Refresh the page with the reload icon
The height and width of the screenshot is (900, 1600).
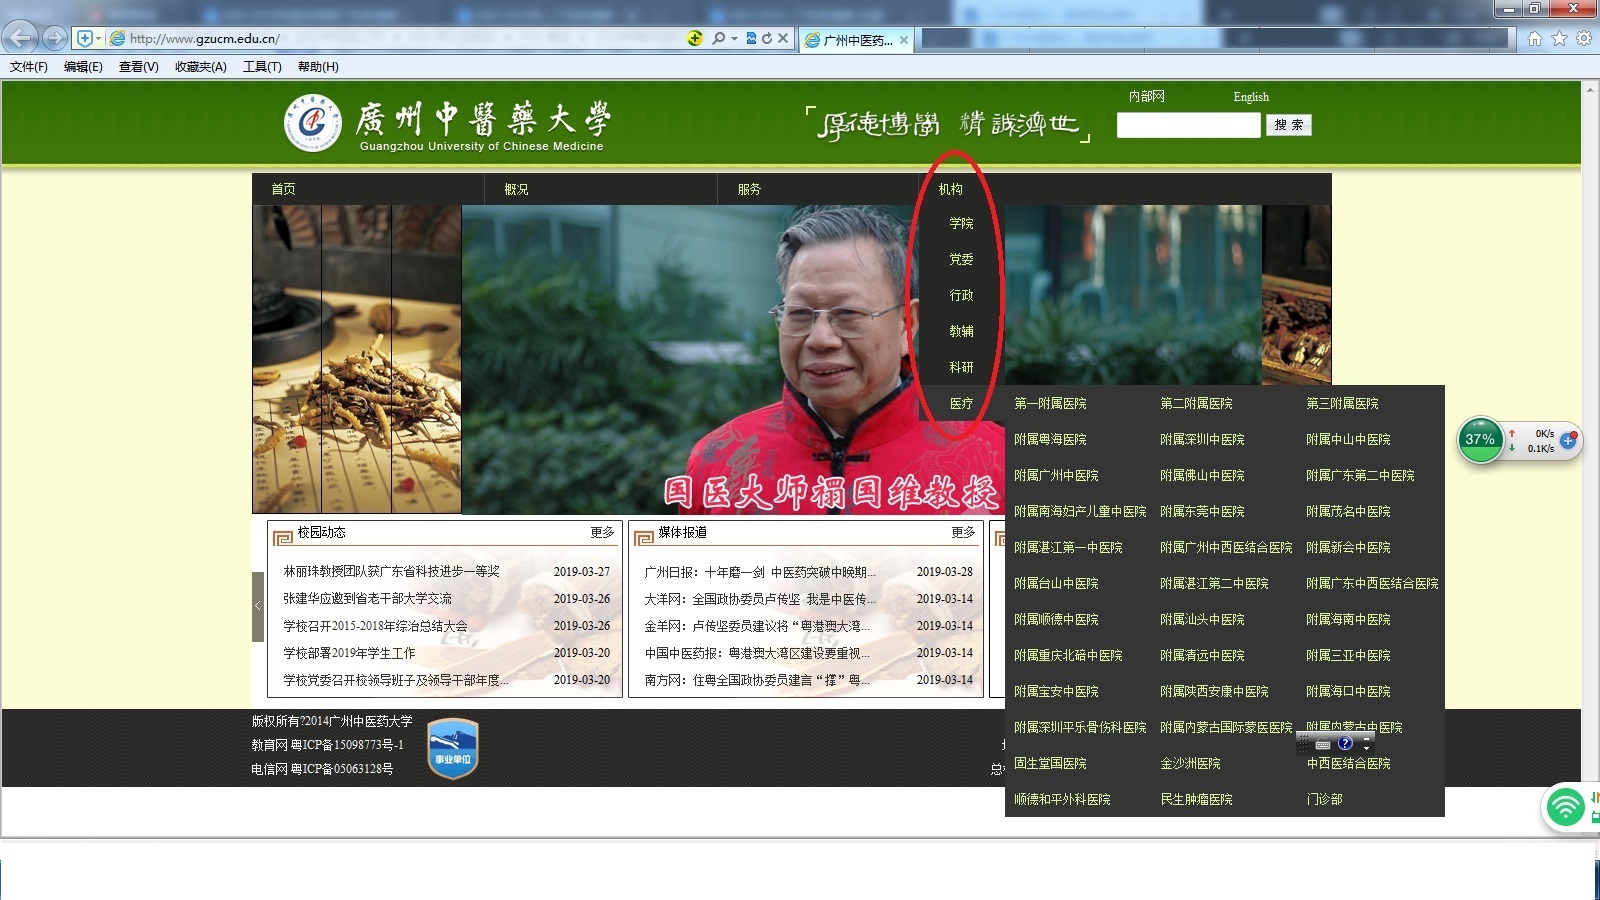(x=767, y=38)
